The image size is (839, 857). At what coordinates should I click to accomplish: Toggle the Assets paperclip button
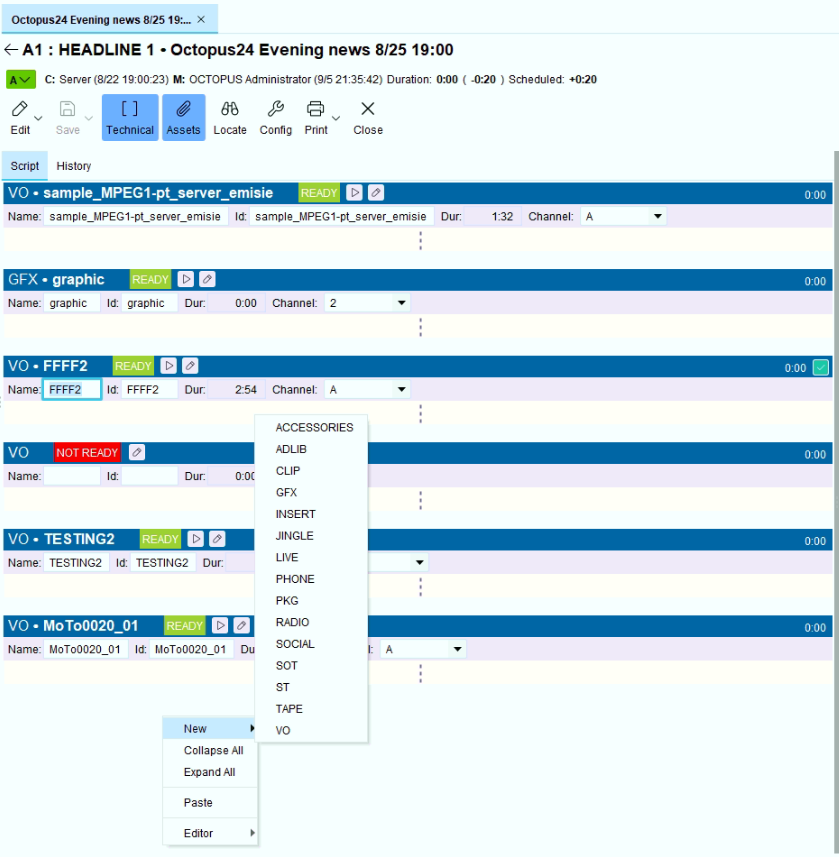pyautogui.click(x=183, y=118)
